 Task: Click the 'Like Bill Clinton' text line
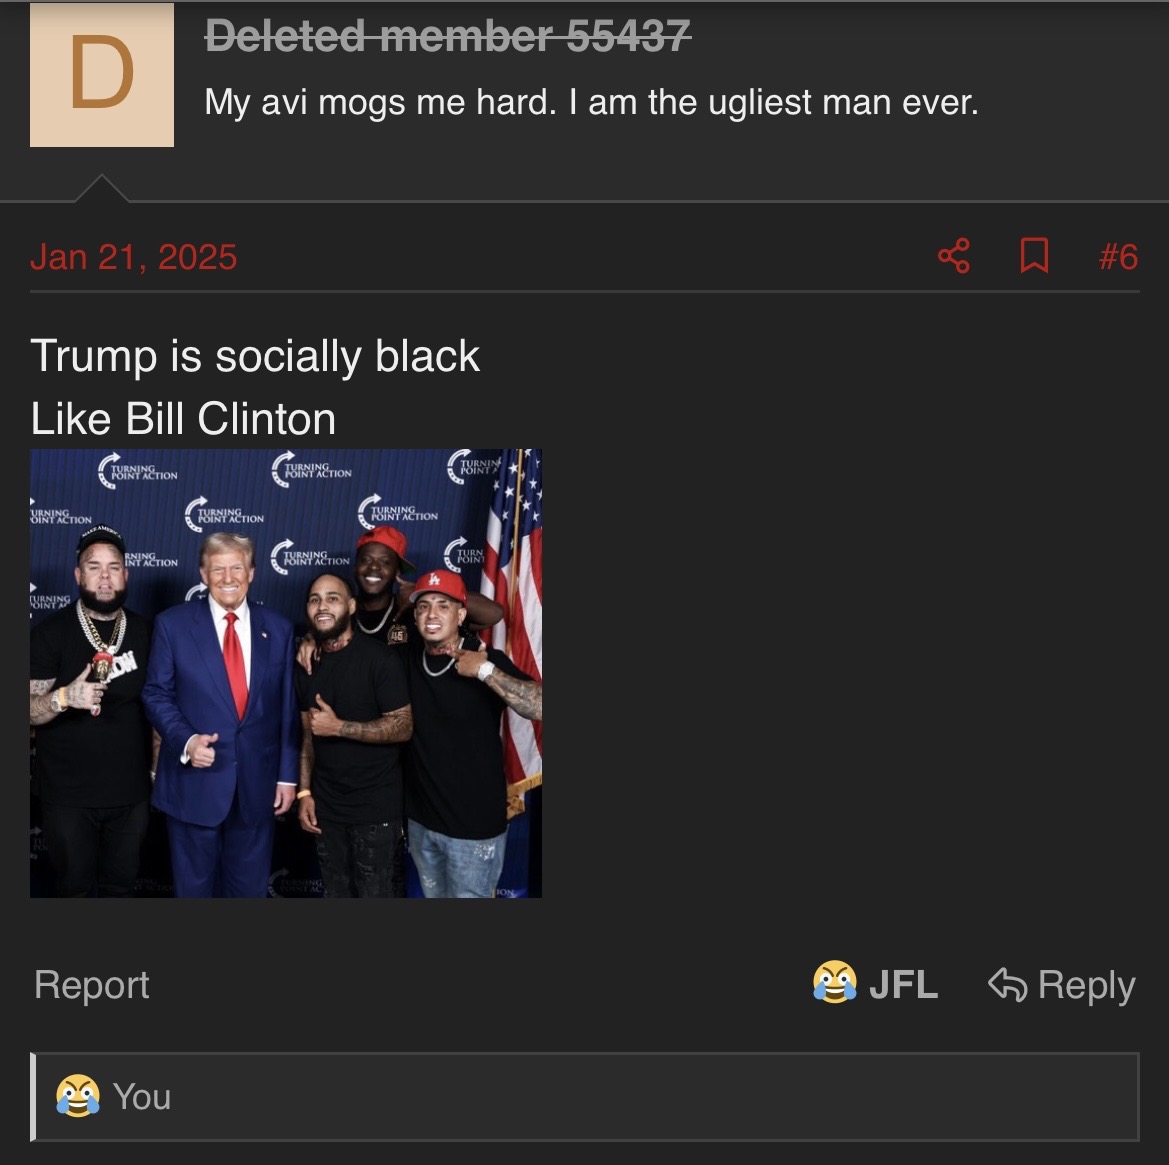tap(183, 419)
